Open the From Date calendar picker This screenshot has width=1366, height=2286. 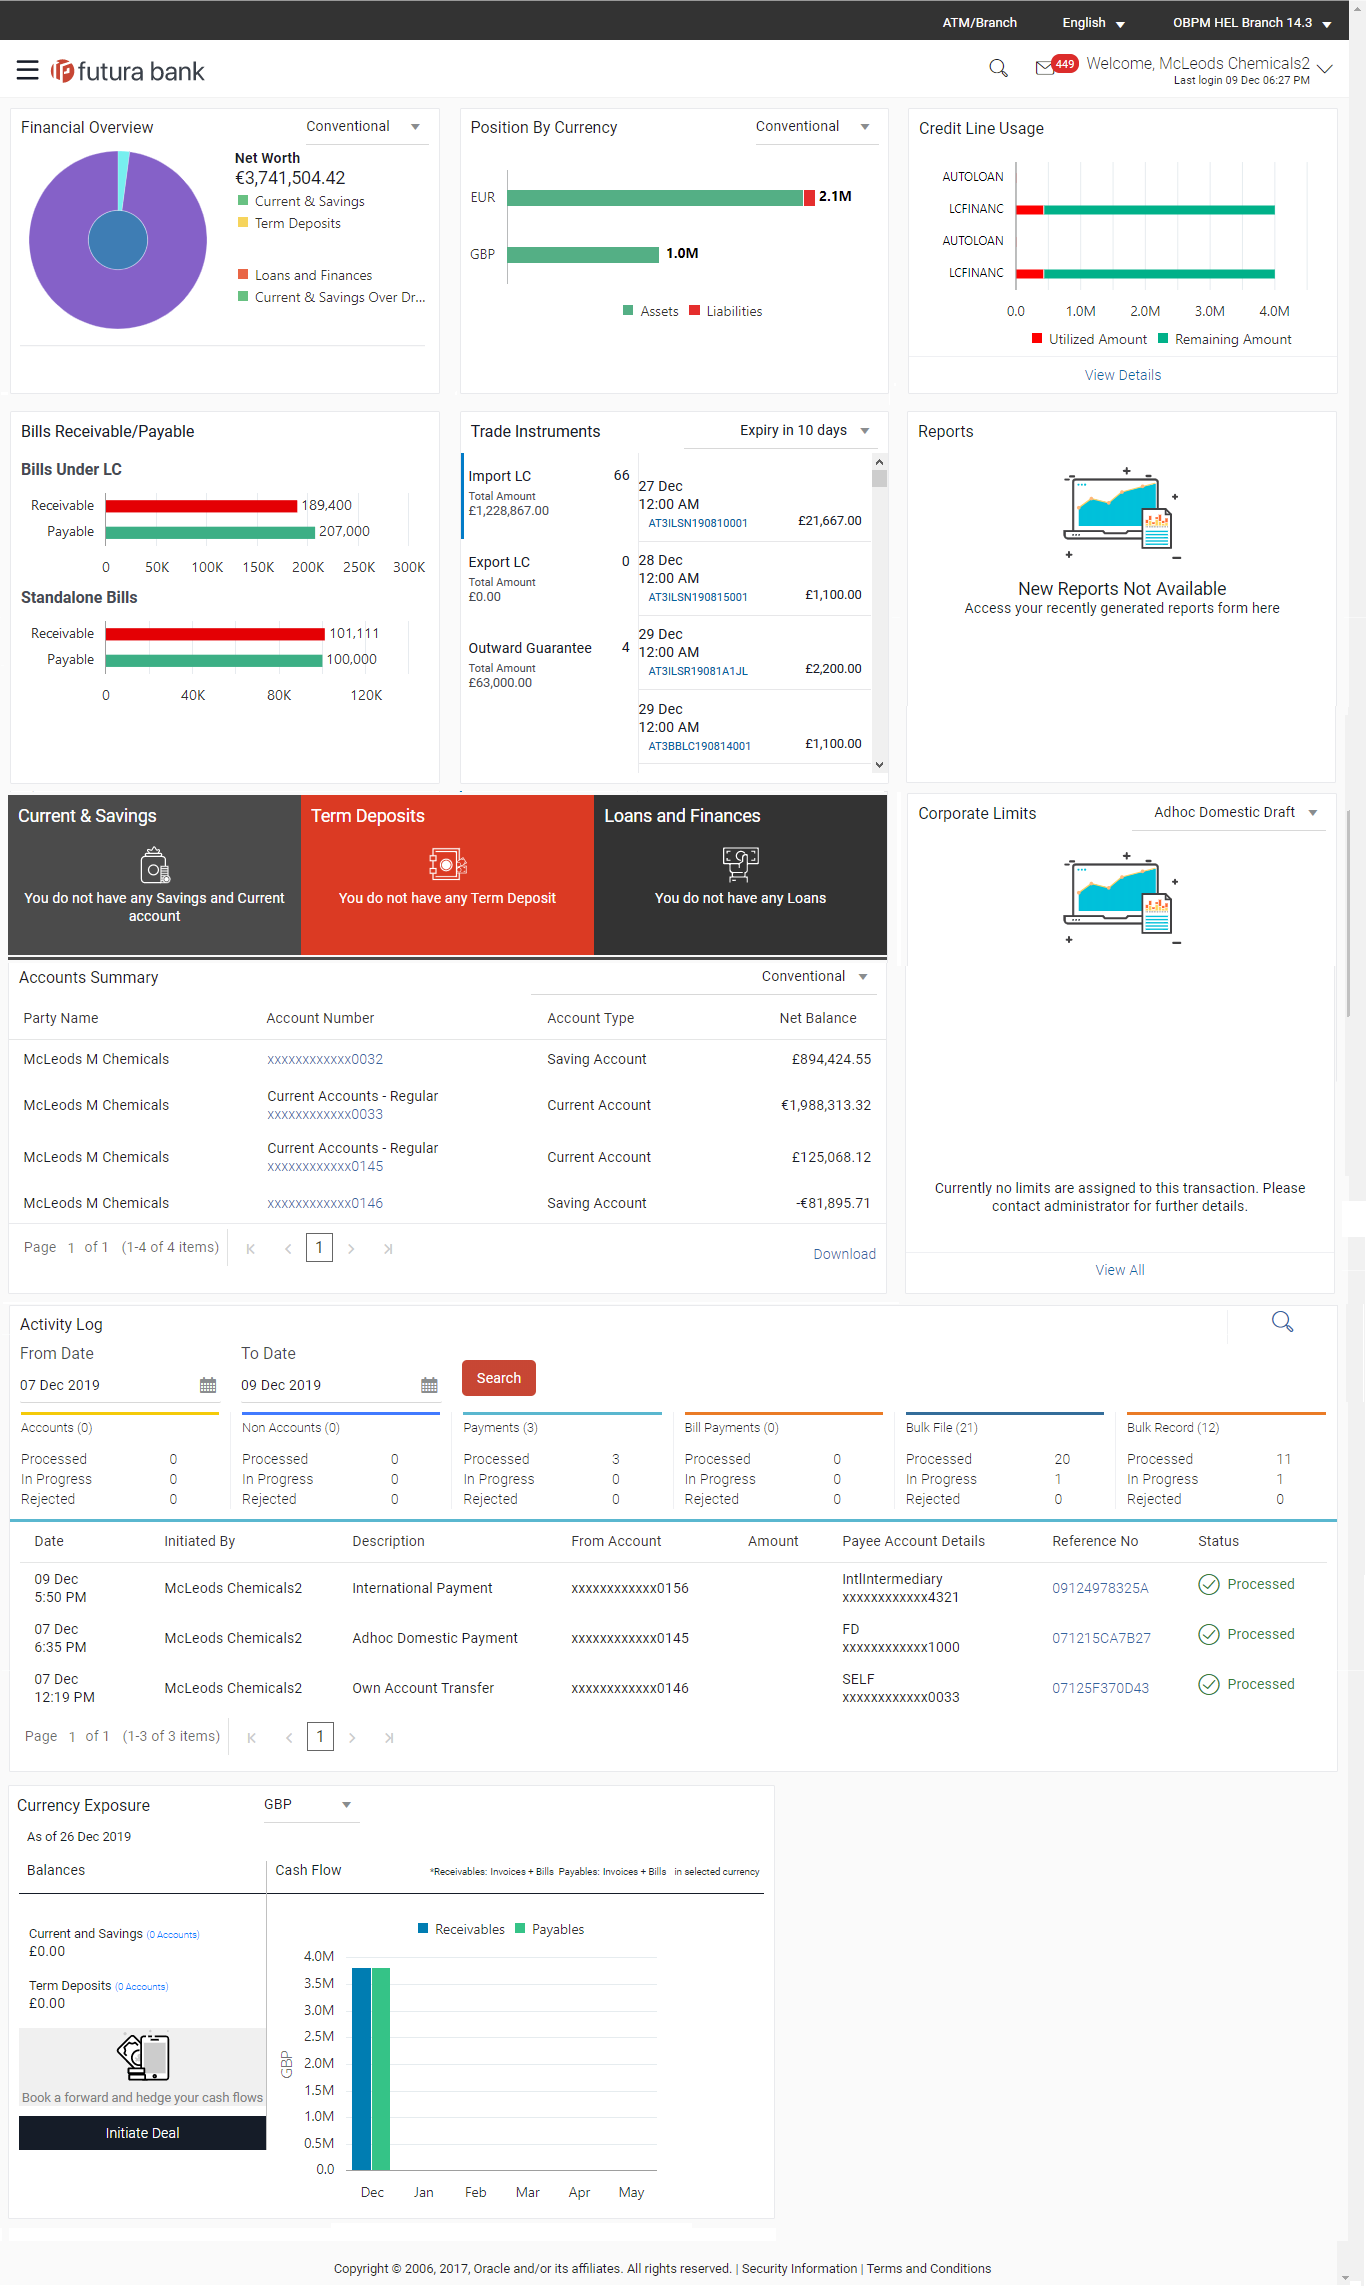(208, 1385)
